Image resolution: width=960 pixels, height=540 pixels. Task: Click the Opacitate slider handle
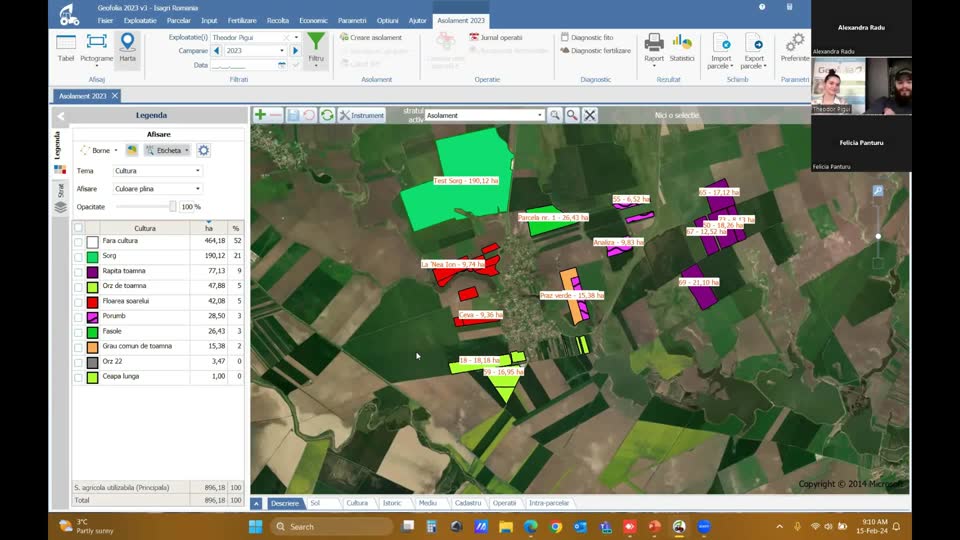[x=173, y=207]
